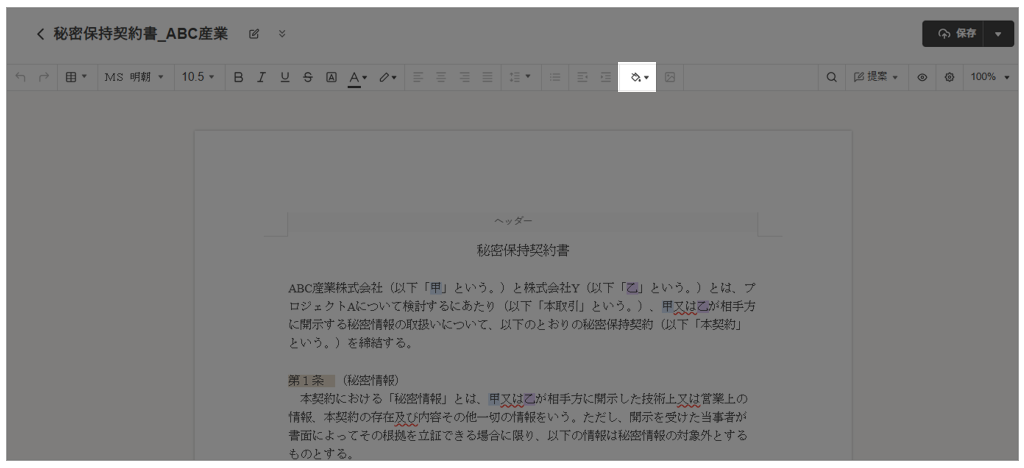Open the font color dropdown

(x=358, y=77)
